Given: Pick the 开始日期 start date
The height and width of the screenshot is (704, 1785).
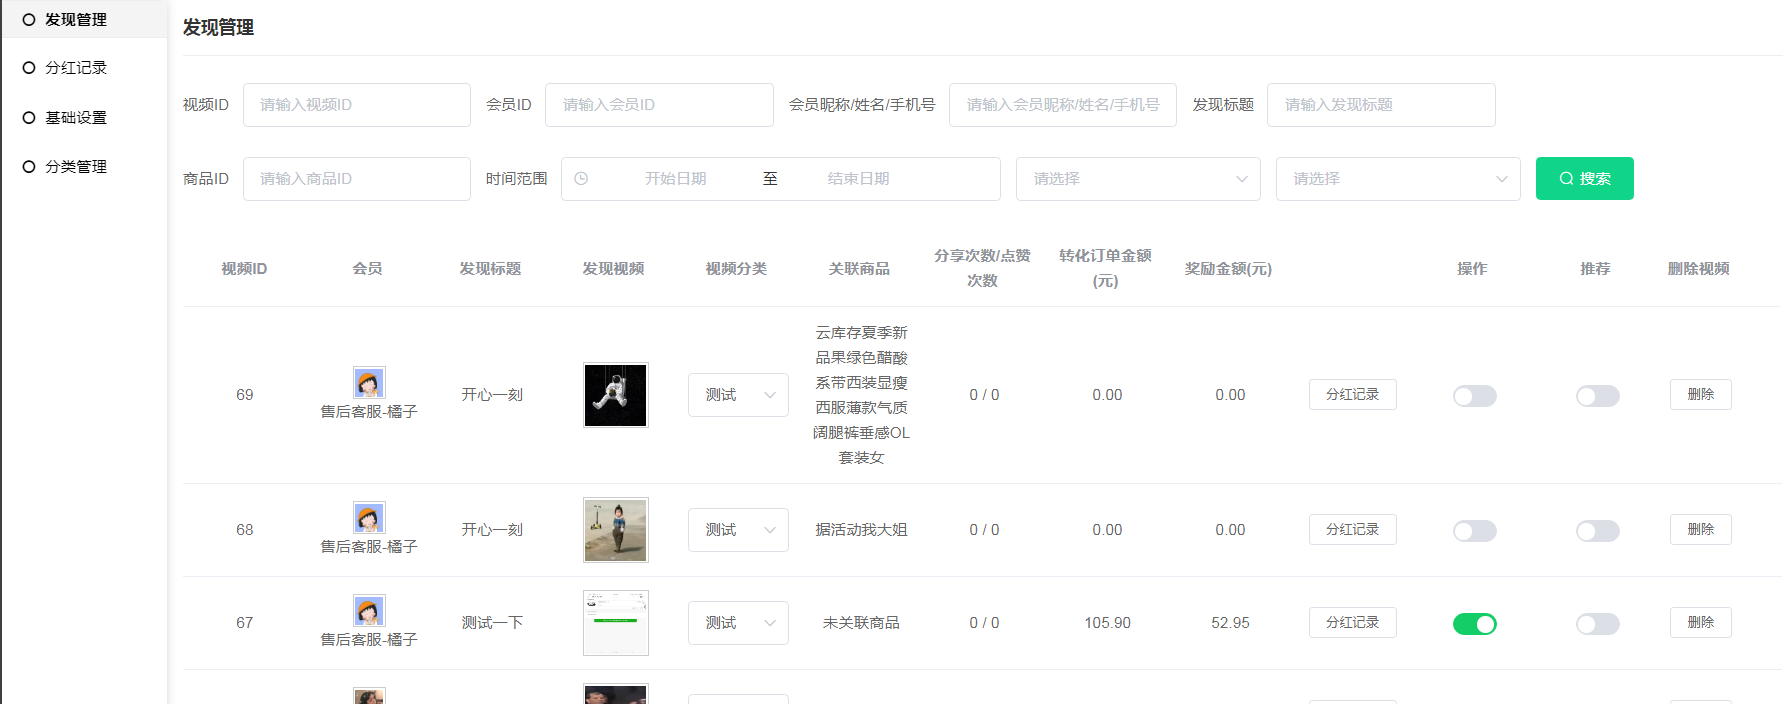Looking at the screenshot, I should 675,179.
